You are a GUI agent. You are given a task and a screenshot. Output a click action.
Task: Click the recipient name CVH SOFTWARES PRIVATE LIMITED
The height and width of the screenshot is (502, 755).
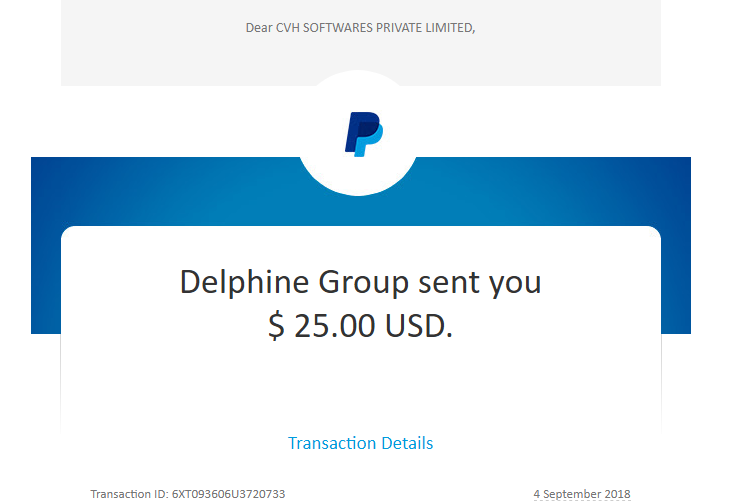375,28
